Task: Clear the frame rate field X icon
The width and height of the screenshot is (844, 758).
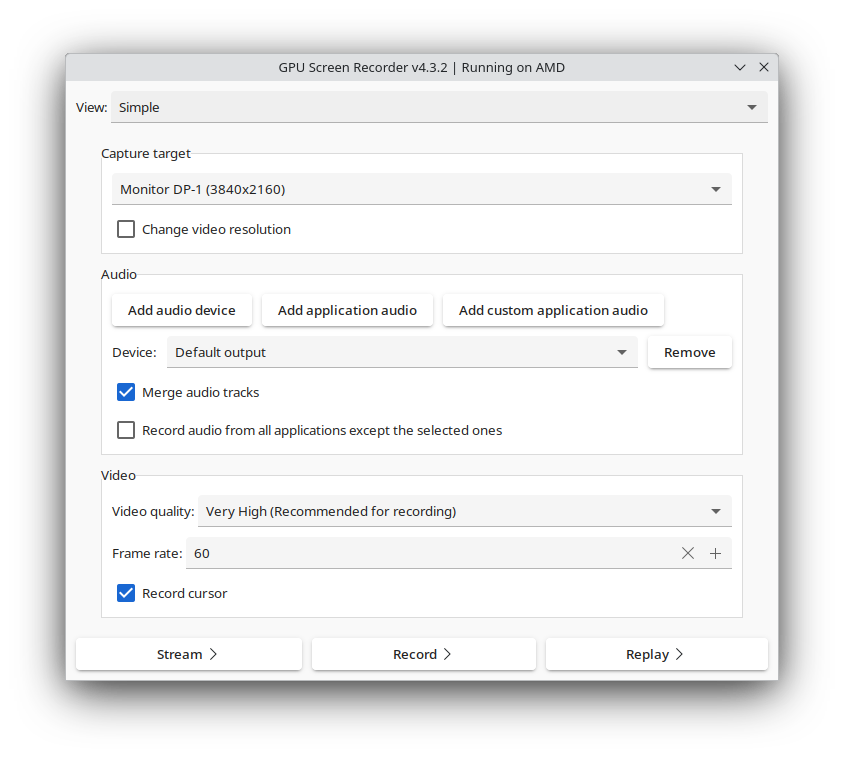Action: click(x=688, y=553)
